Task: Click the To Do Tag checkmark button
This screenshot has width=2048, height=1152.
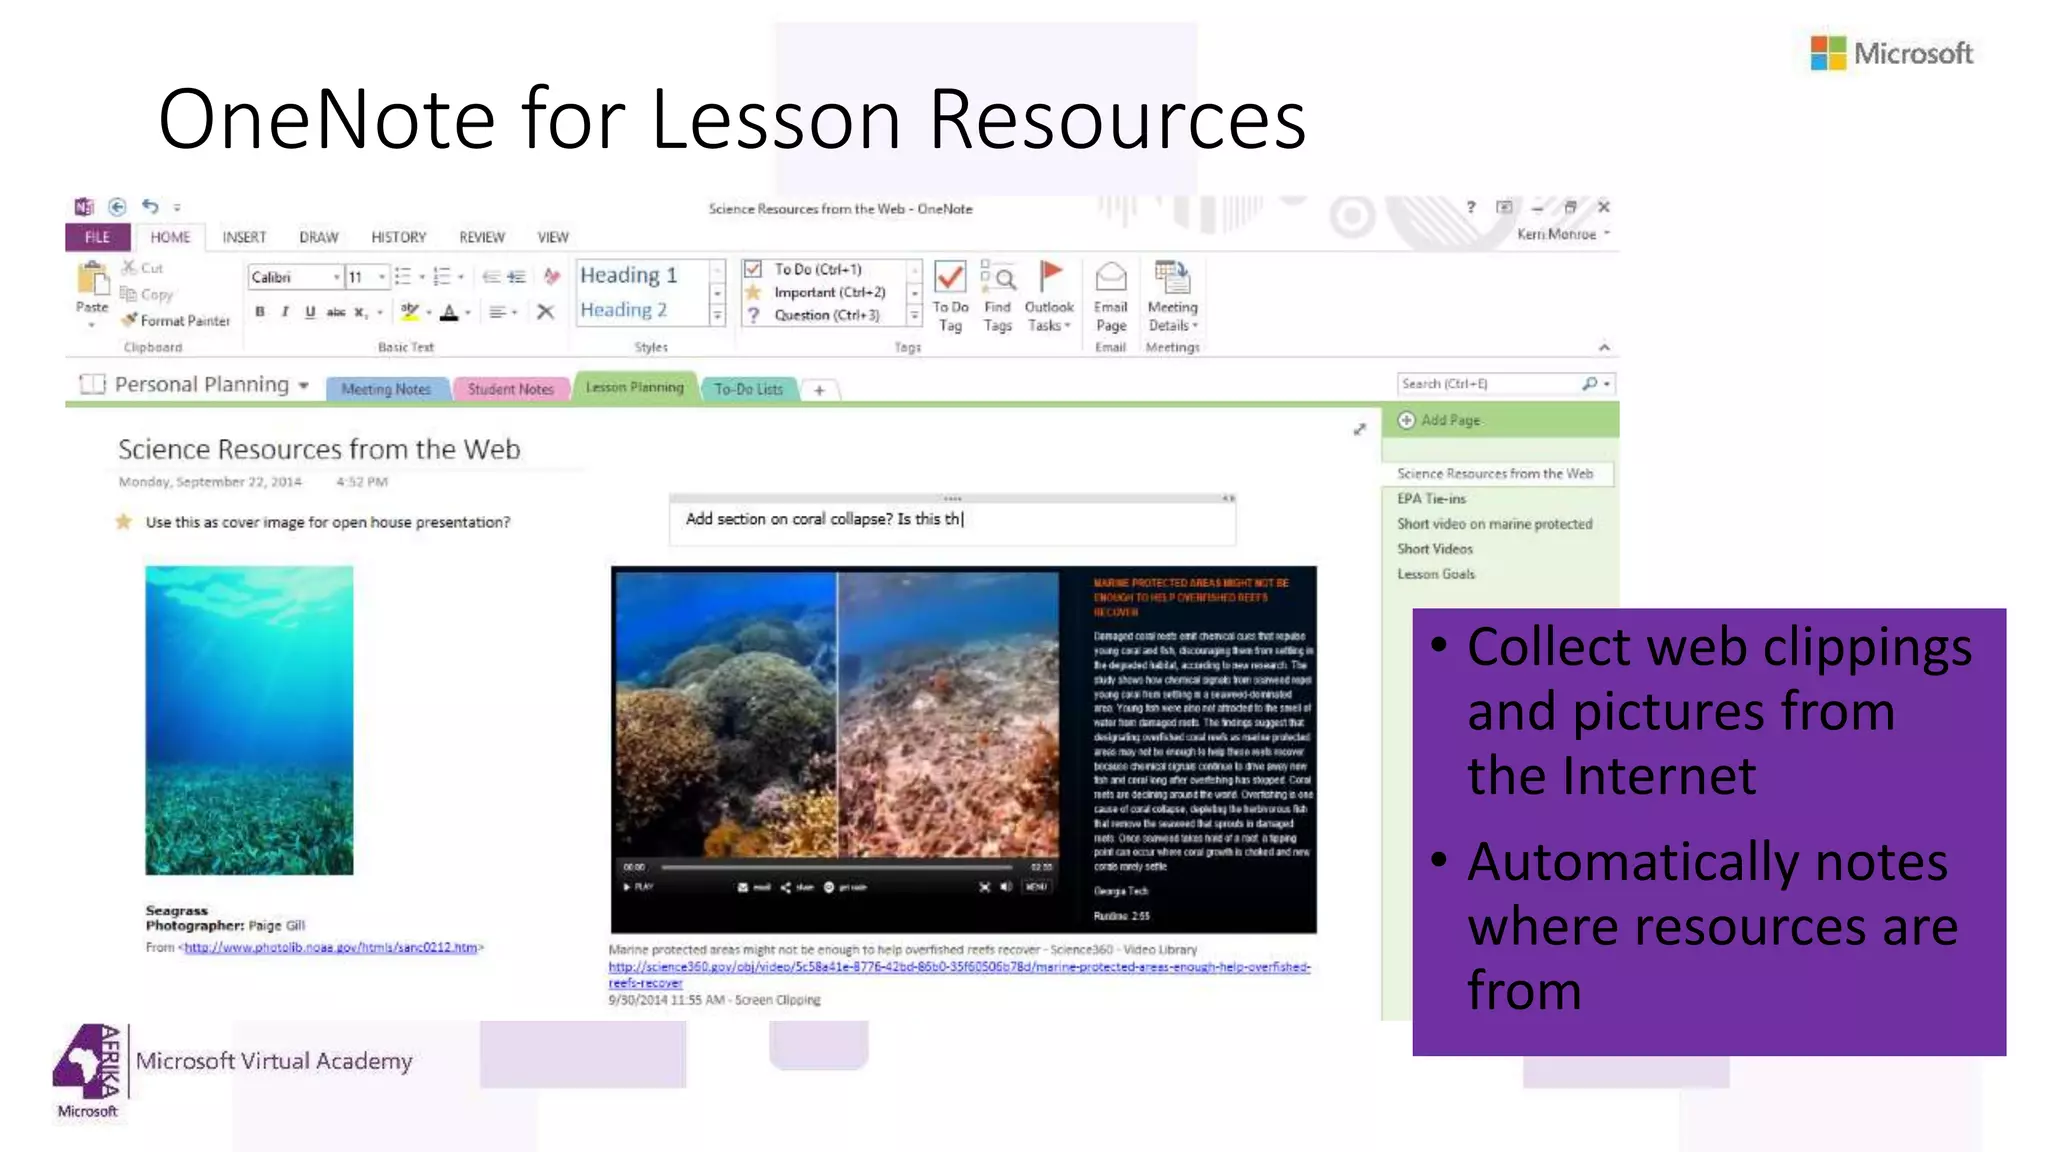Action: coord(950,297)
